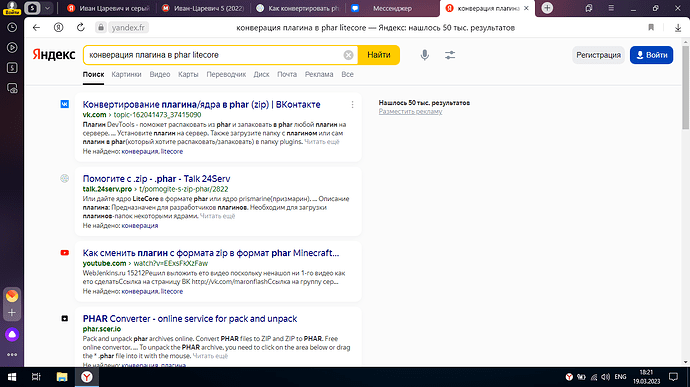Open browser history in sidebar
The image size is (690, 387).
pos(12,27)
